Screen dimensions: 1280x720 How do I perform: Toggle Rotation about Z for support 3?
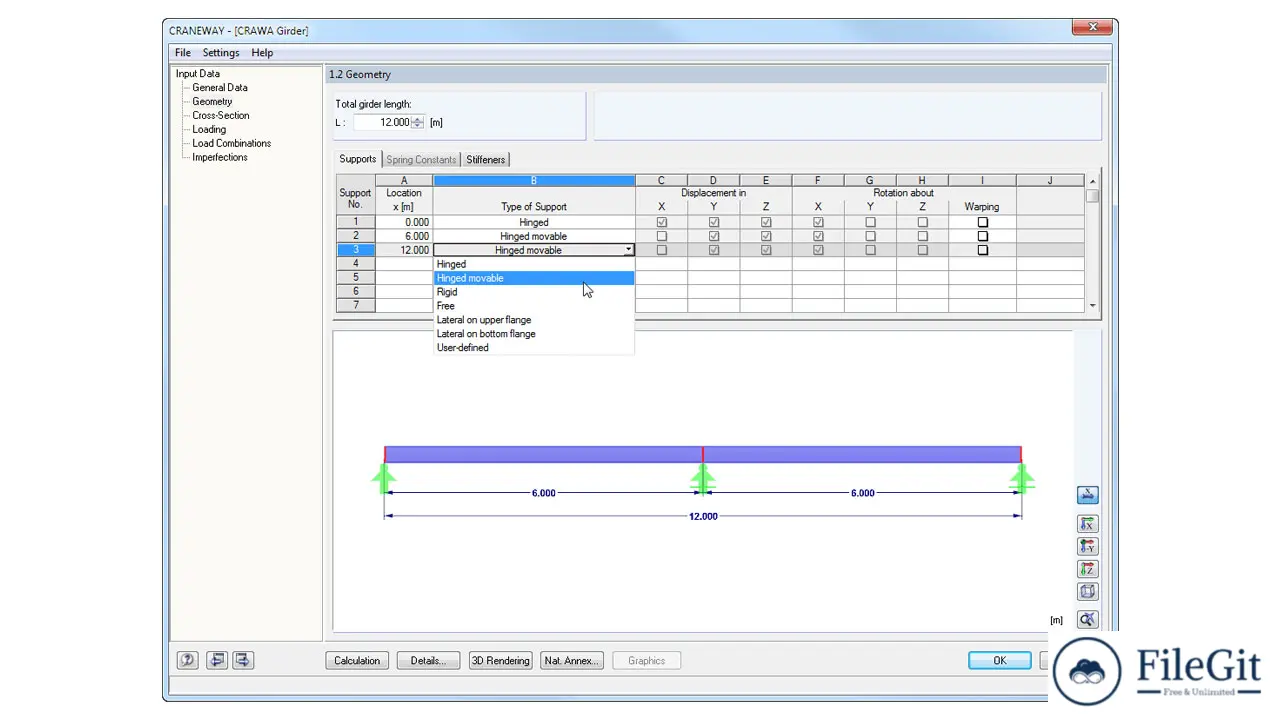922,250
